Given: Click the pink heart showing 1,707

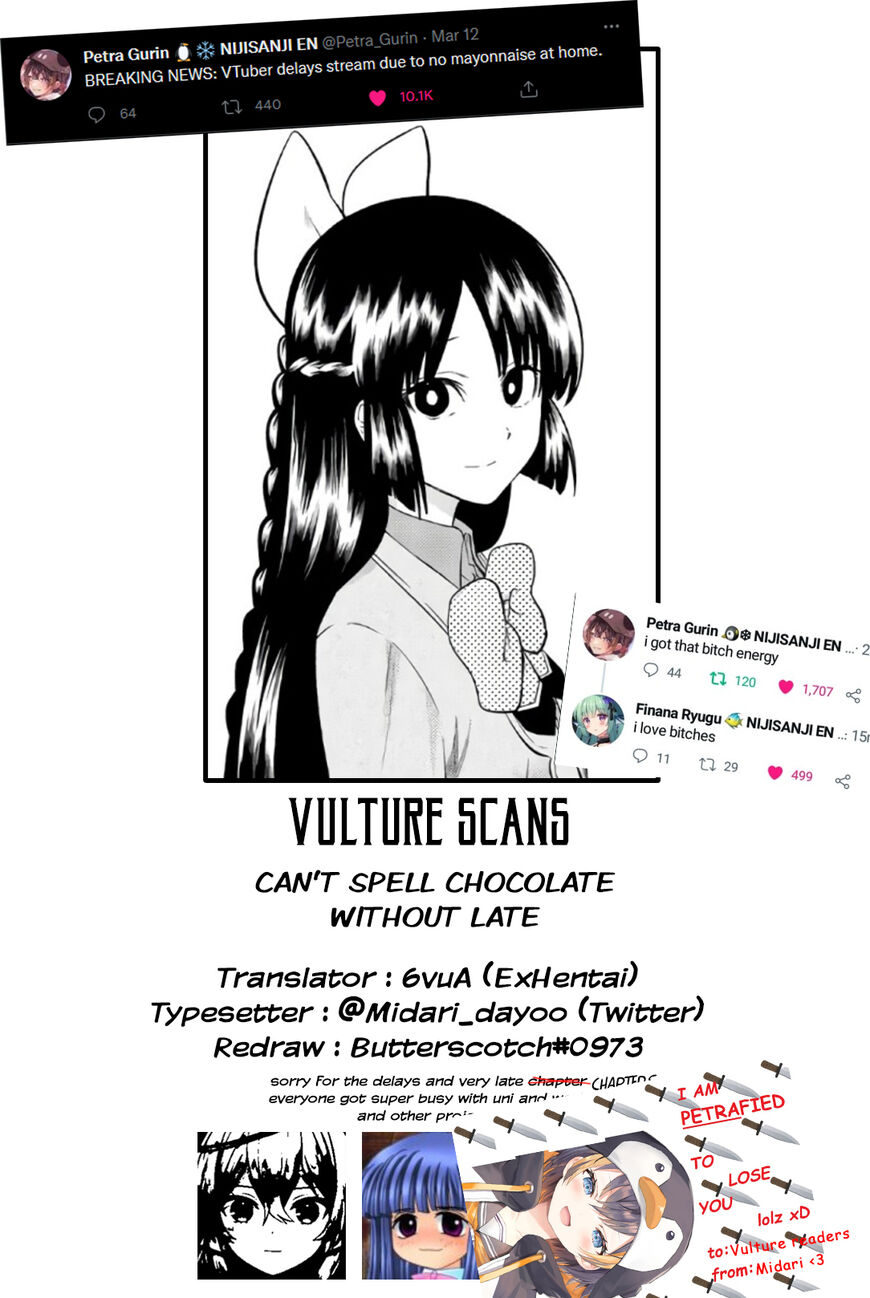Looking at the screenshot, I should [786, 687].
